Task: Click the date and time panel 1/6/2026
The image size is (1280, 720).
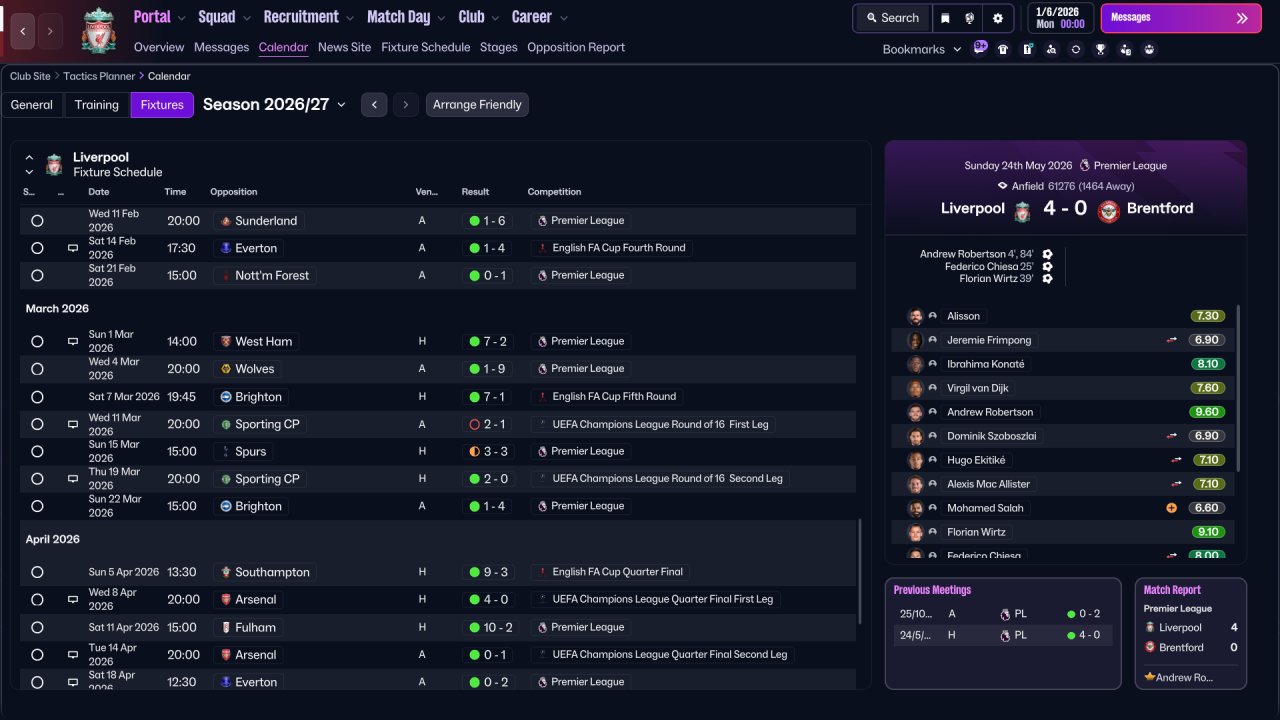Action: click(1061, 18)
